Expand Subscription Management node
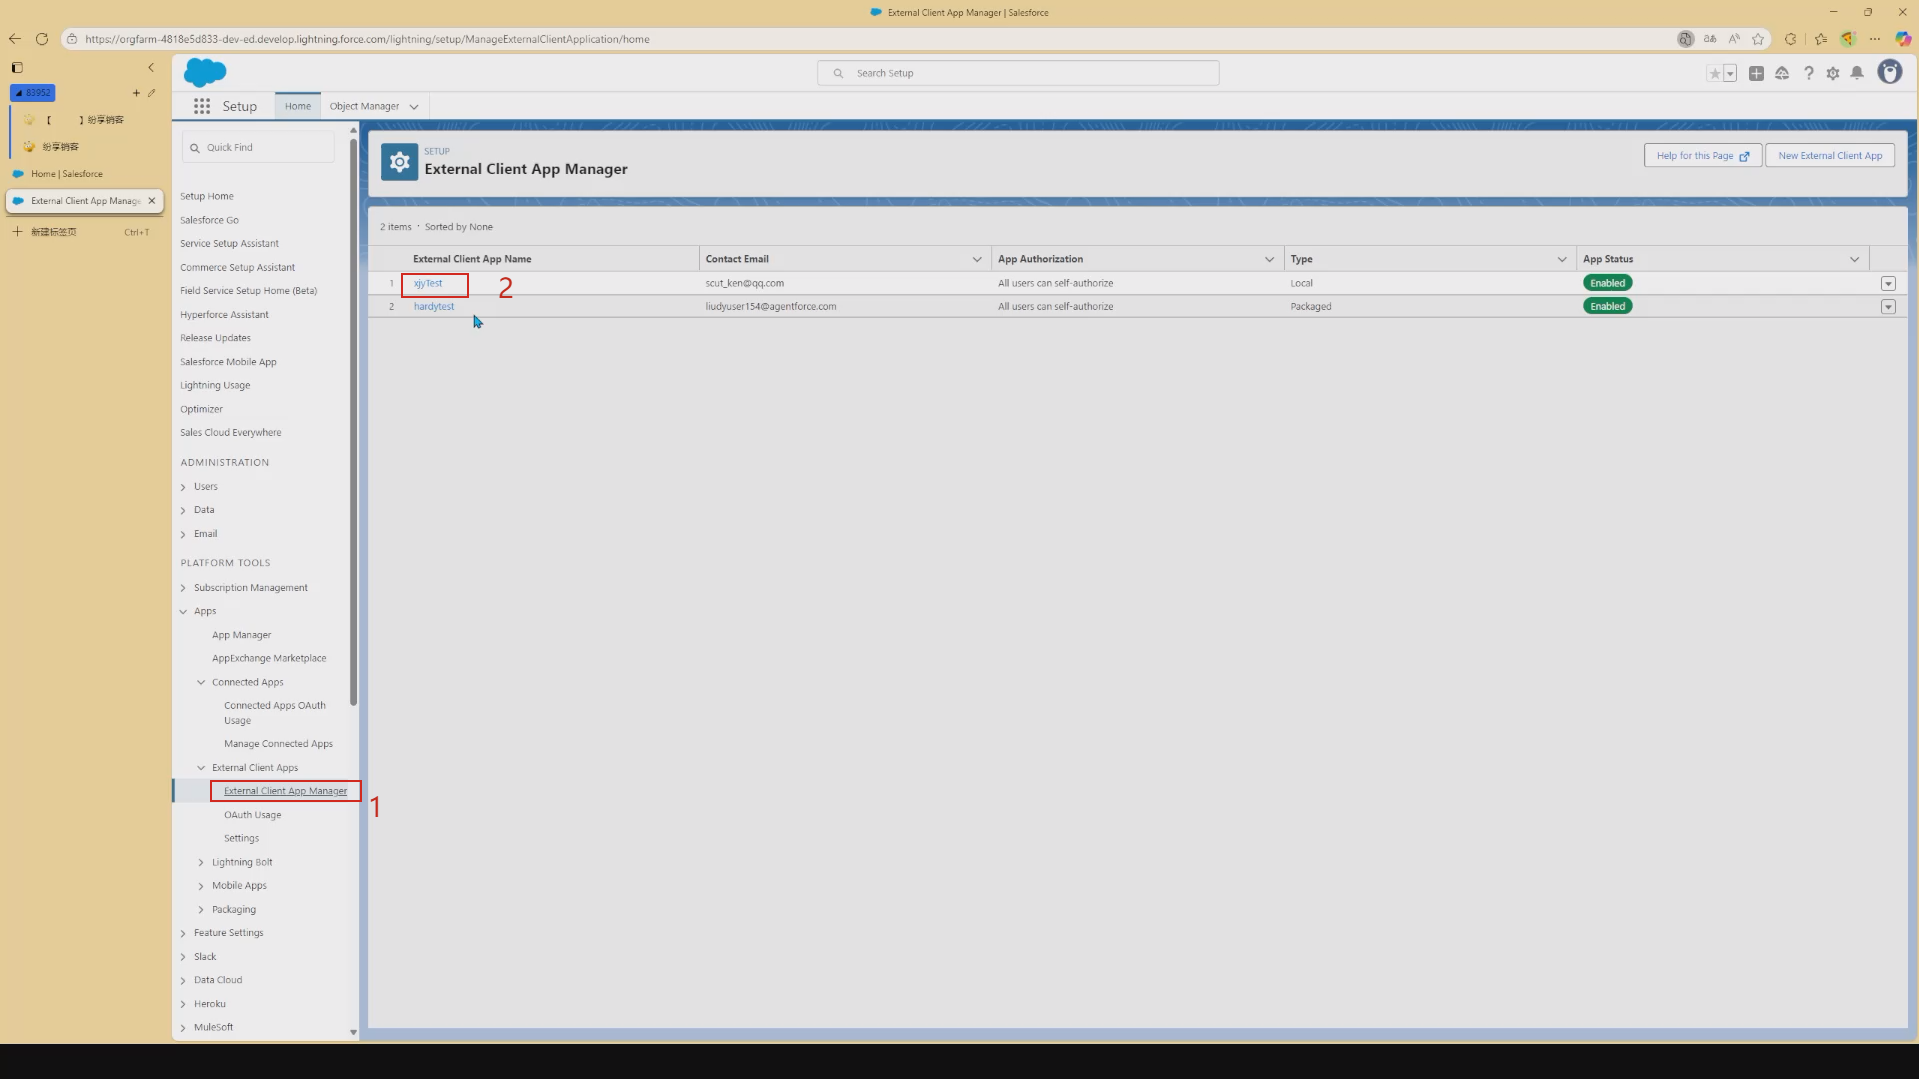Screen dimensions: 1919x1079 (183, 588)
